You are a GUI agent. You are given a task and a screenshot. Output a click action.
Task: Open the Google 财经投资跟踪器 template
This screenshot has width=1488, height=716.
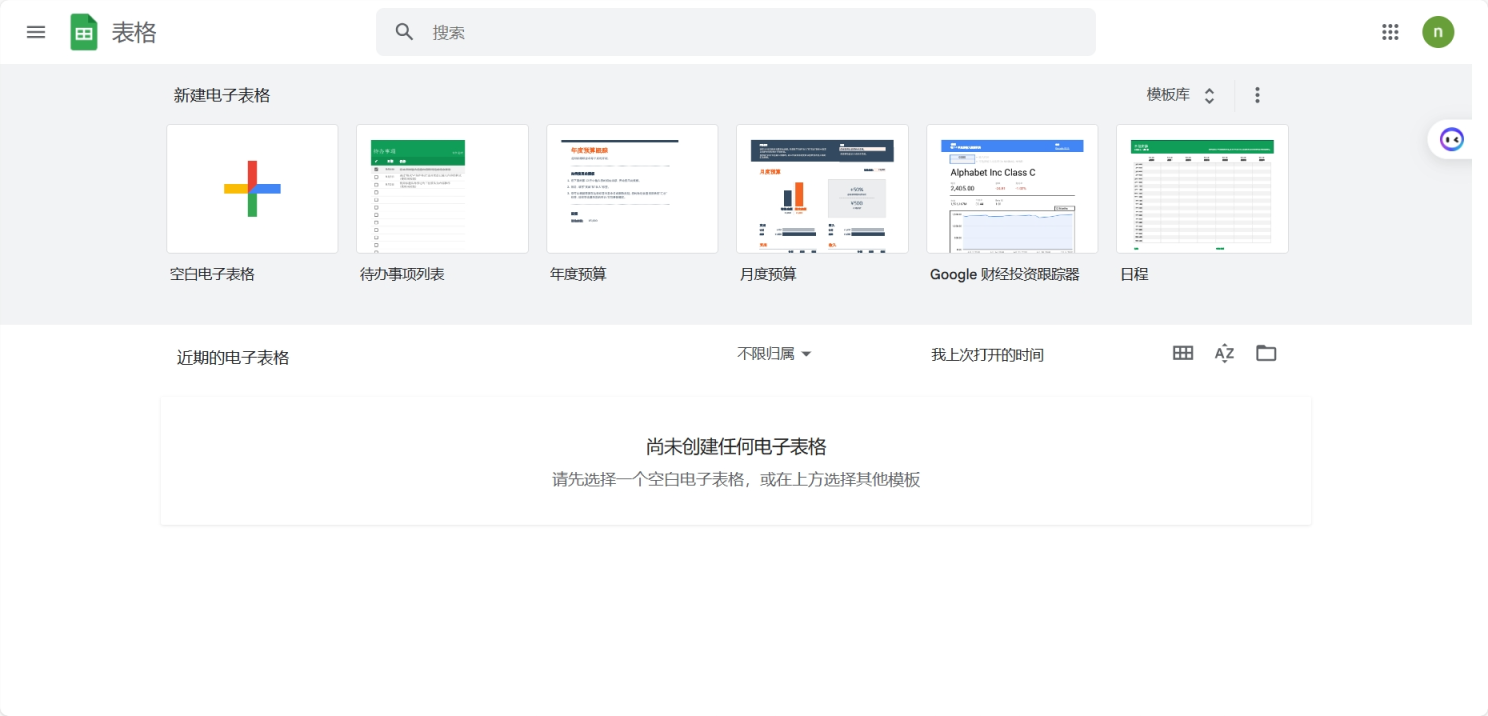coord(1011,188)
